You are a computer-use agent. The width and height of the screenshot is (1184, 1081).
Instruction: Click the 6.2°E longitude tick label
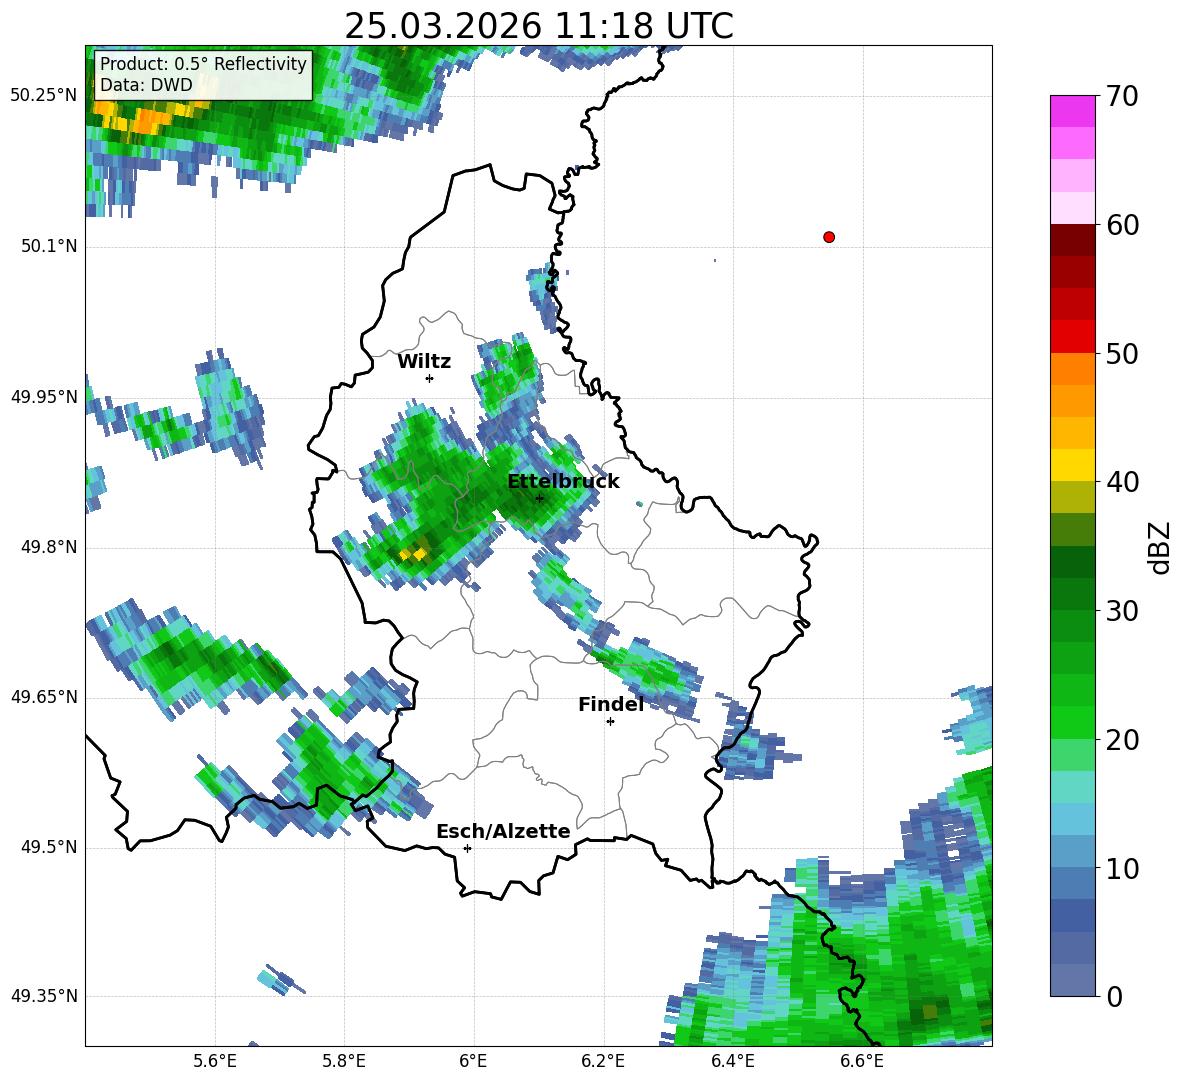603,1061
